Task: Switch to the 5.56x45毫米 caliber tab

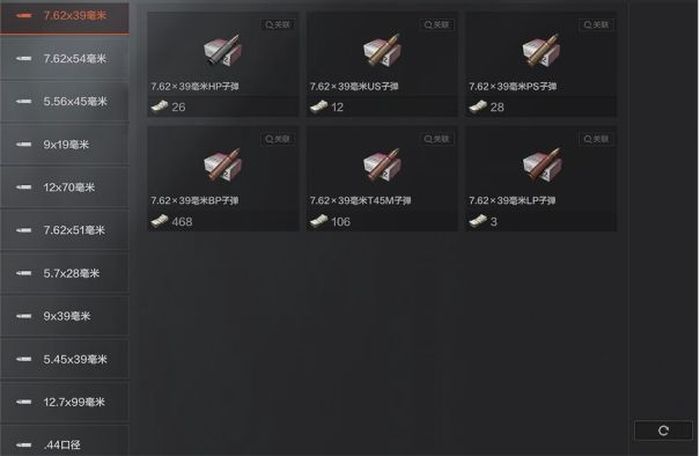Action: [x=65, y=101]
